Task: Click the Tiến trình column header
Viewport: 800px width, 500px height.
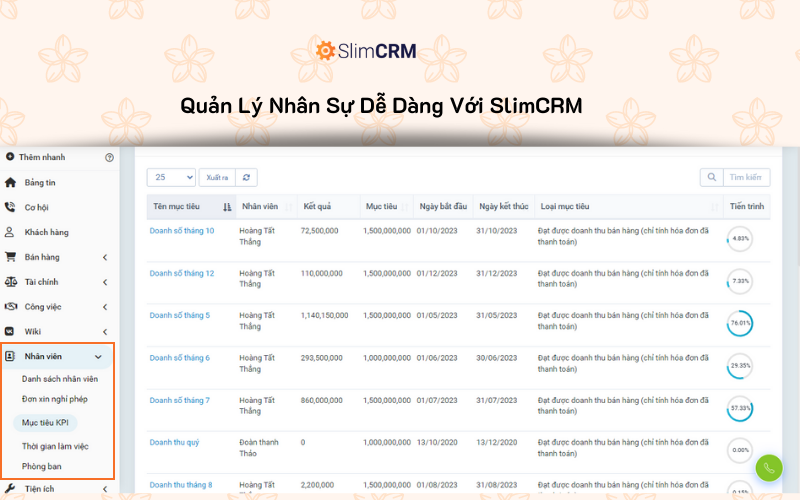Action: (747, 206)
